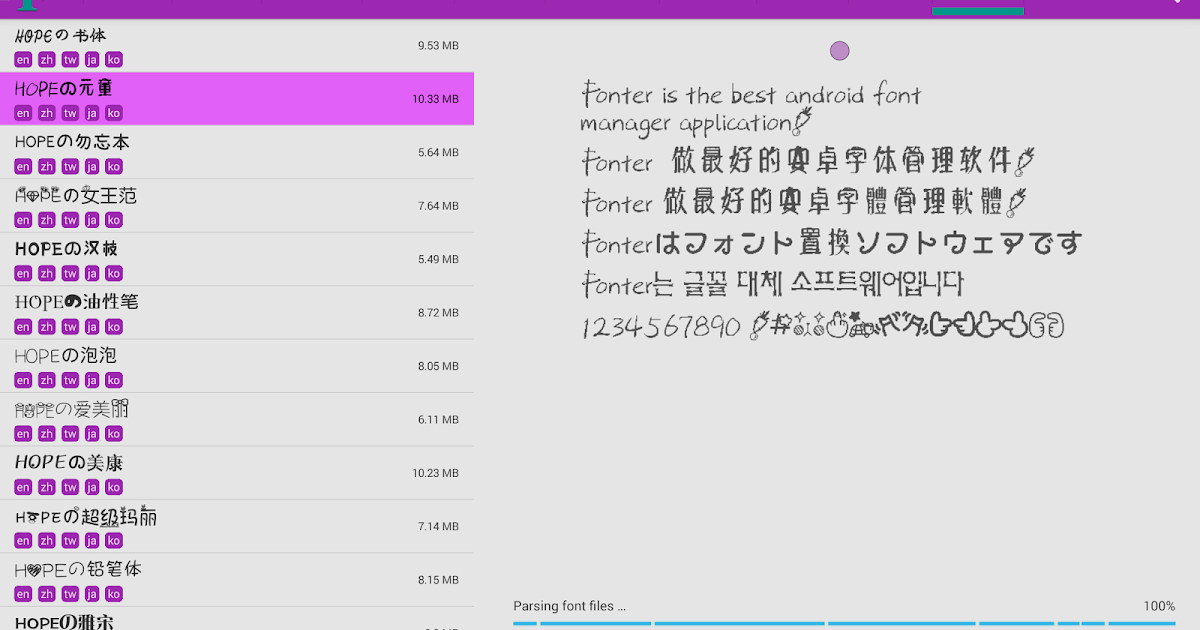
Task: Tap the 'ko' tag in the 5.49 MB row
Action: [x=114, y=274]
